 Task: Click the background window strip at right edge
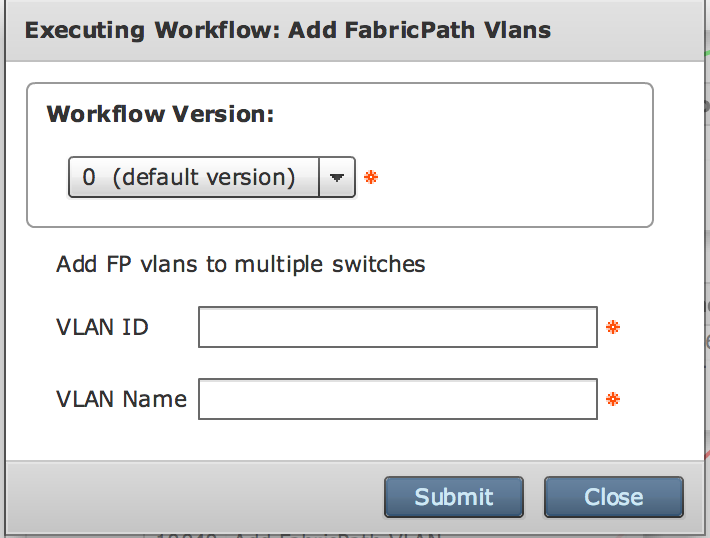point(707,272)
